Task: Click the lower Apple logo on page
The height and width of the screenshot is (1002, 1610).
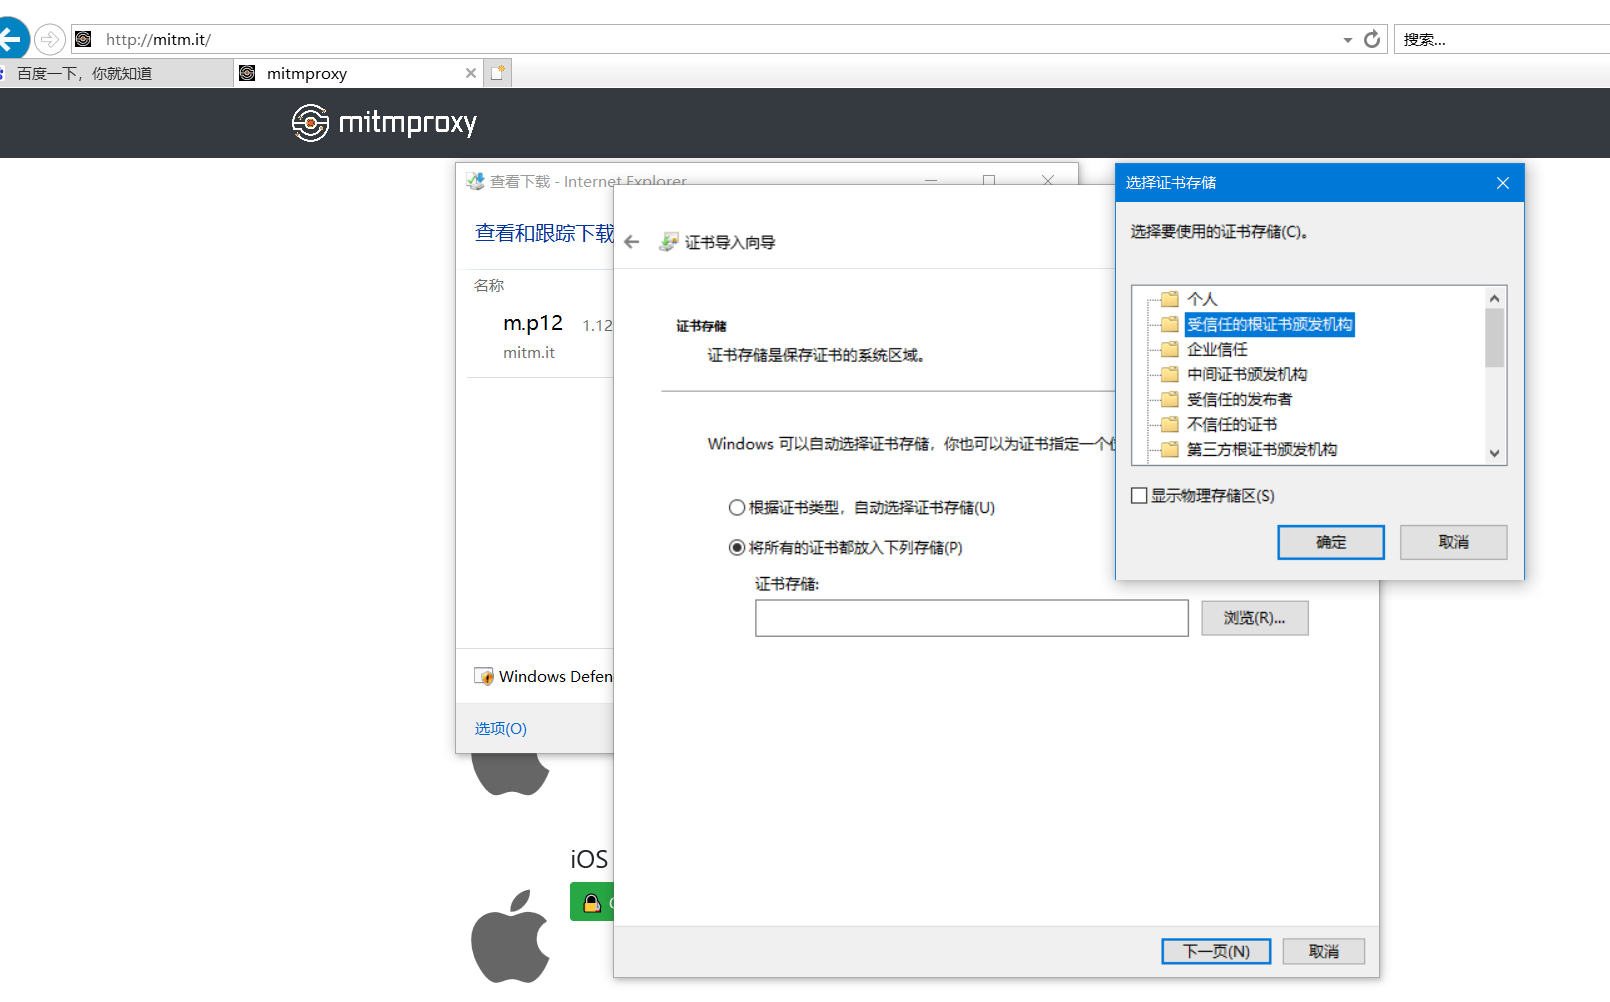Action: [x=511, y=936]
